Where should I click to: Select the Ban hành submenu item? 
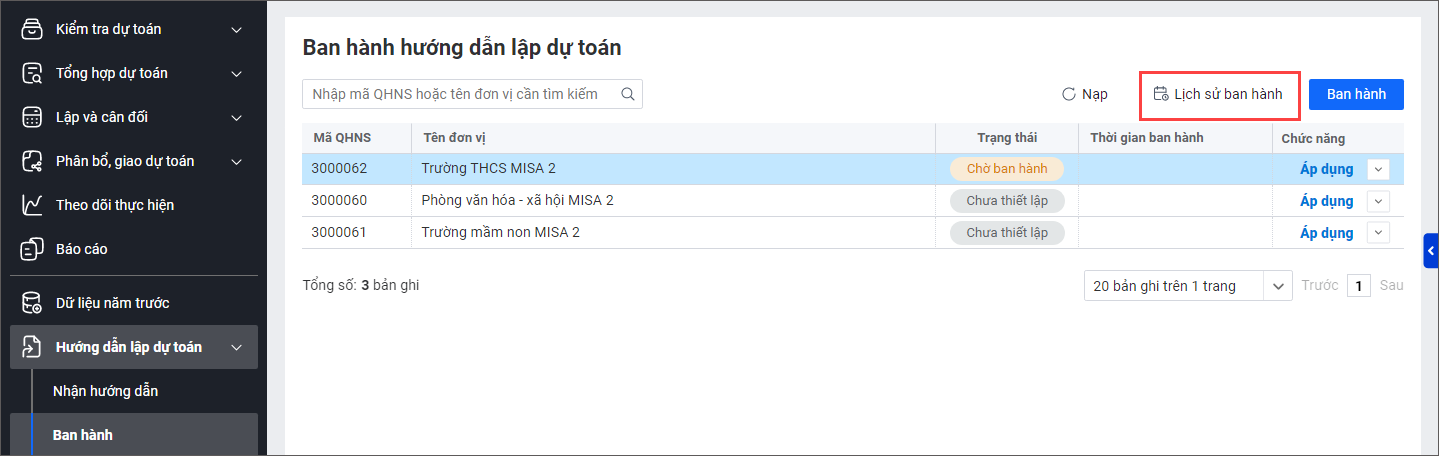[83, 435]
